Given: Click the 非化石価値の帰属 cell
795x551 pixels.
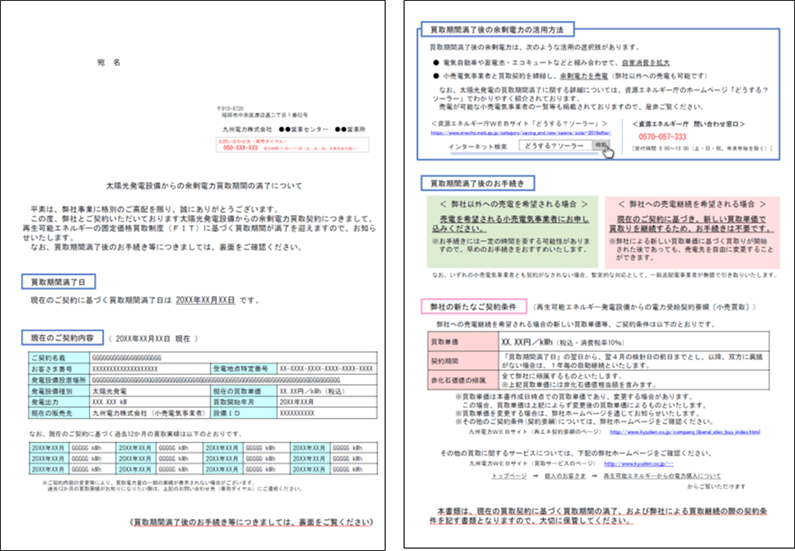Looking at the screenshot, I should pos(463,380).
